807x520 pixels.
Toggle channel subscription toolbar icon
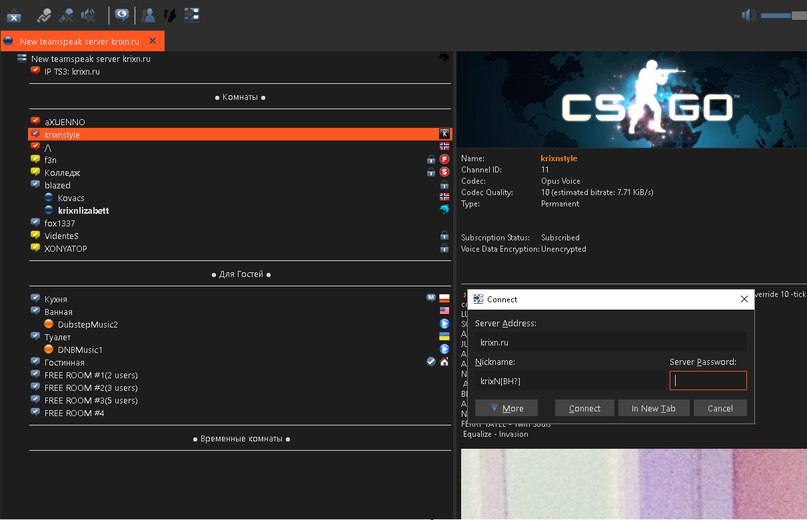click(192, 14)
